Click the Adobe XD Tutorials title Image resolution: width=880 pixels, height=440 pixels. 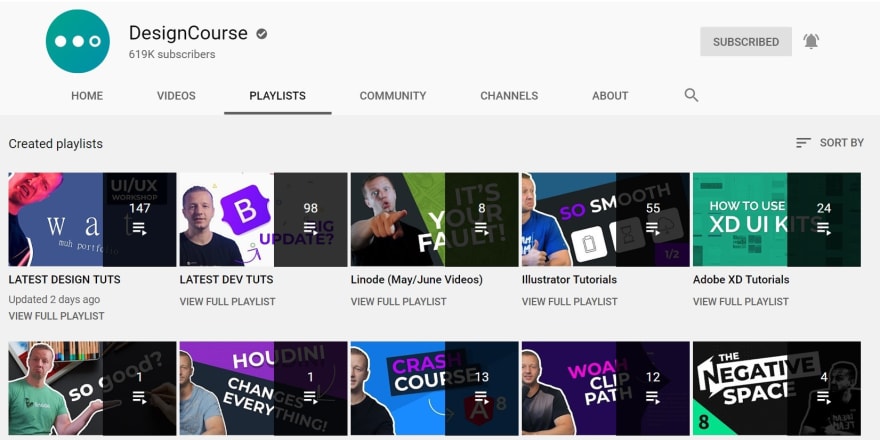tap(741, 279)
